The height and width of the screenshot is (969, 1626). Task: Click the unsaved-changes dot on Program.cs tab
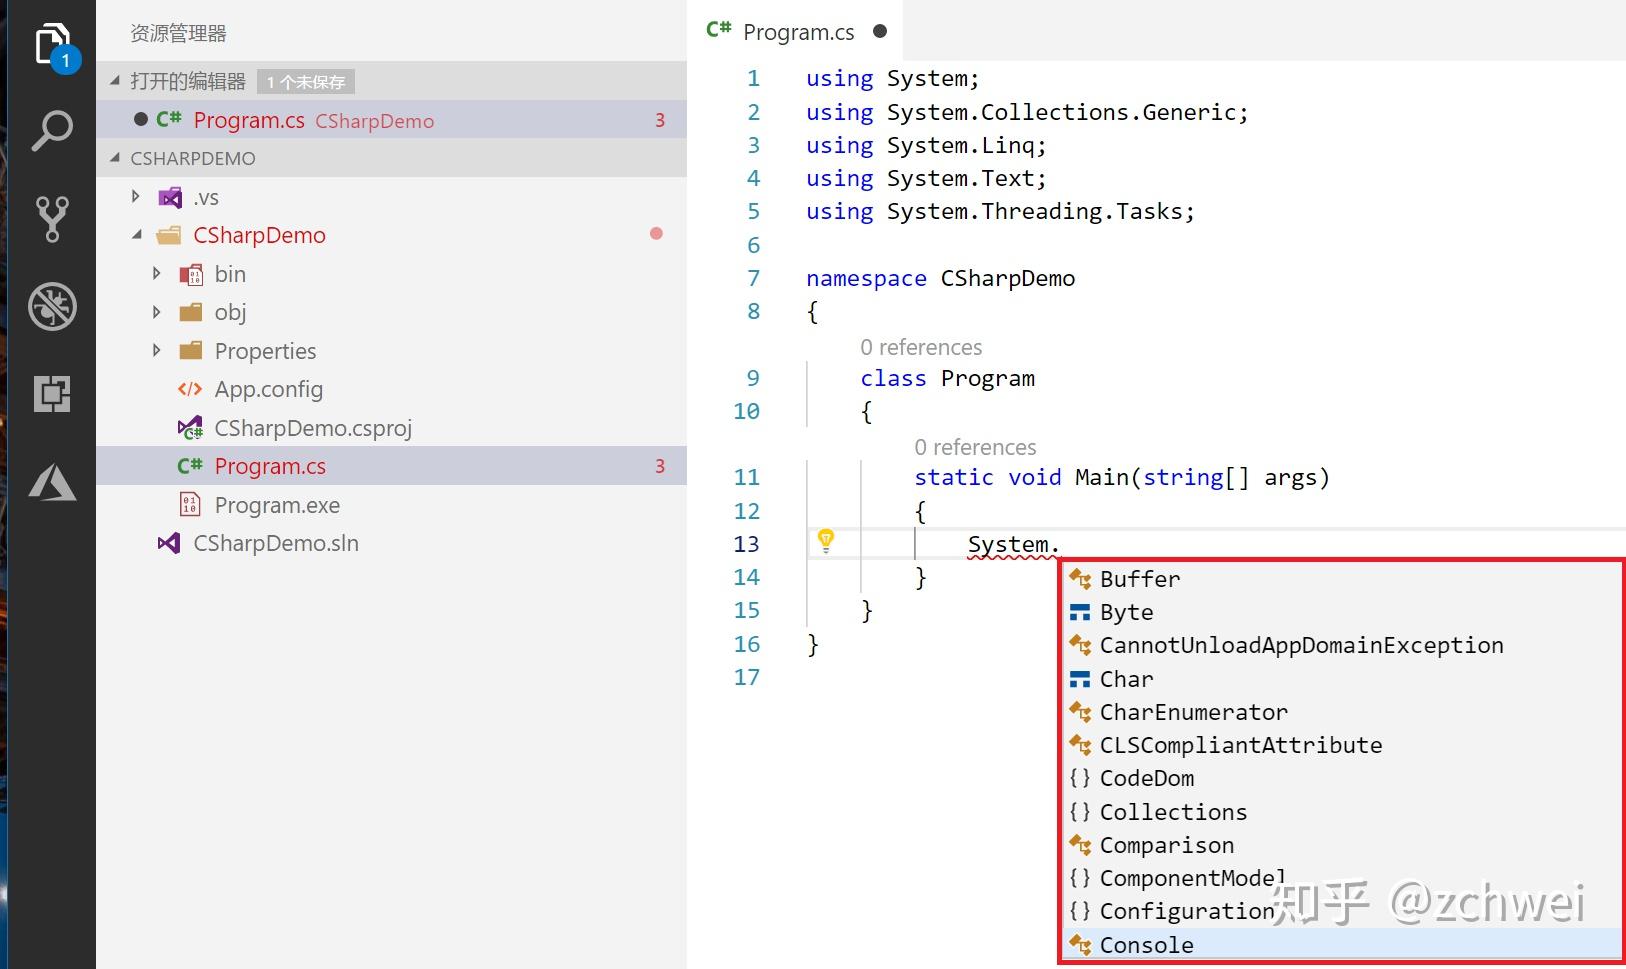tap(879, 31)
